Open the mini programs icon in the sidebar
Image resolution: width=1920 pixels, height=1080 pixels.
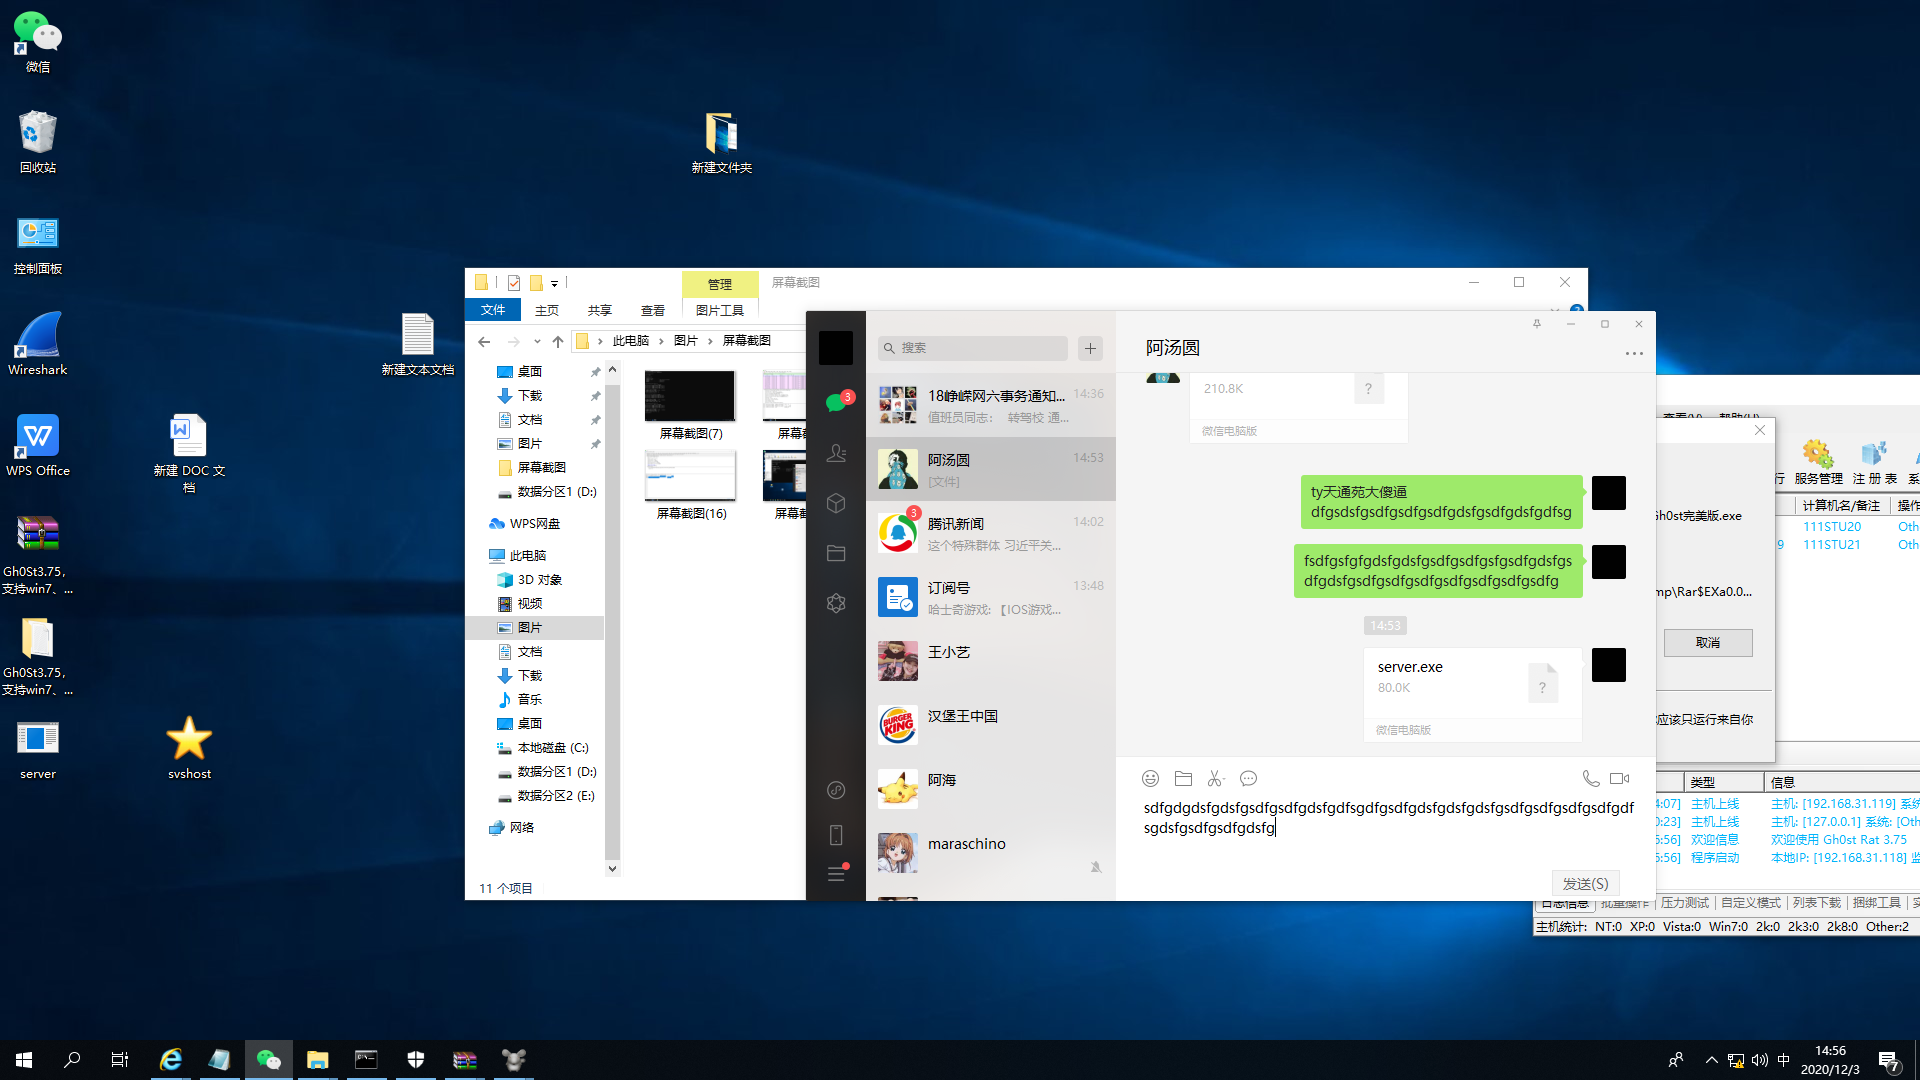(x=836, y=790)
